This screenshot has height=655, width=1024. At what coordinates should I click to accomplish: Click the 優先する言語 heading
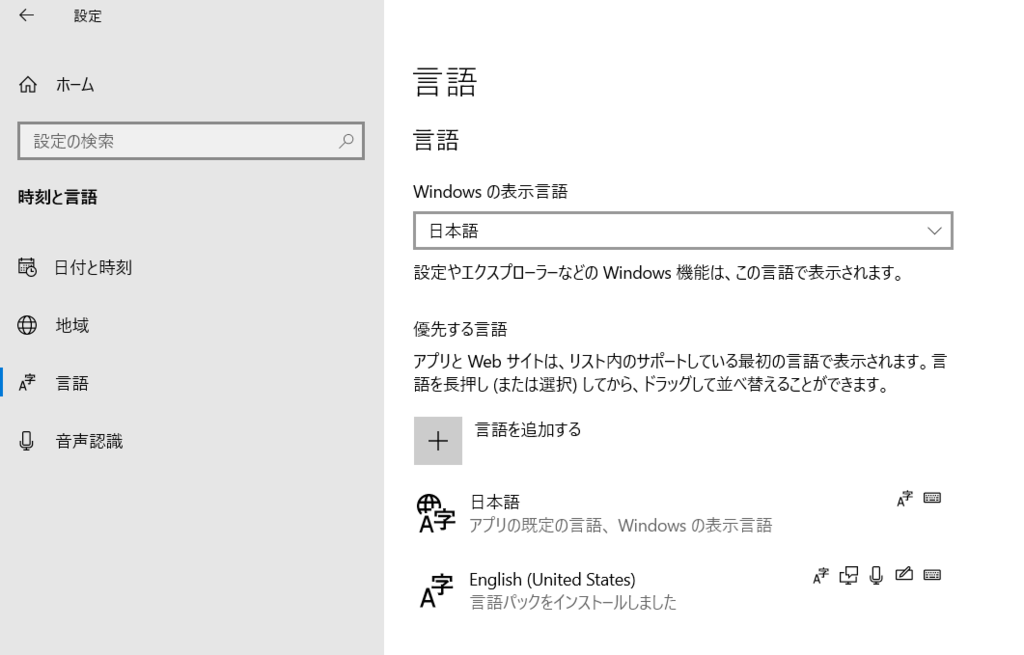[460, 329]
